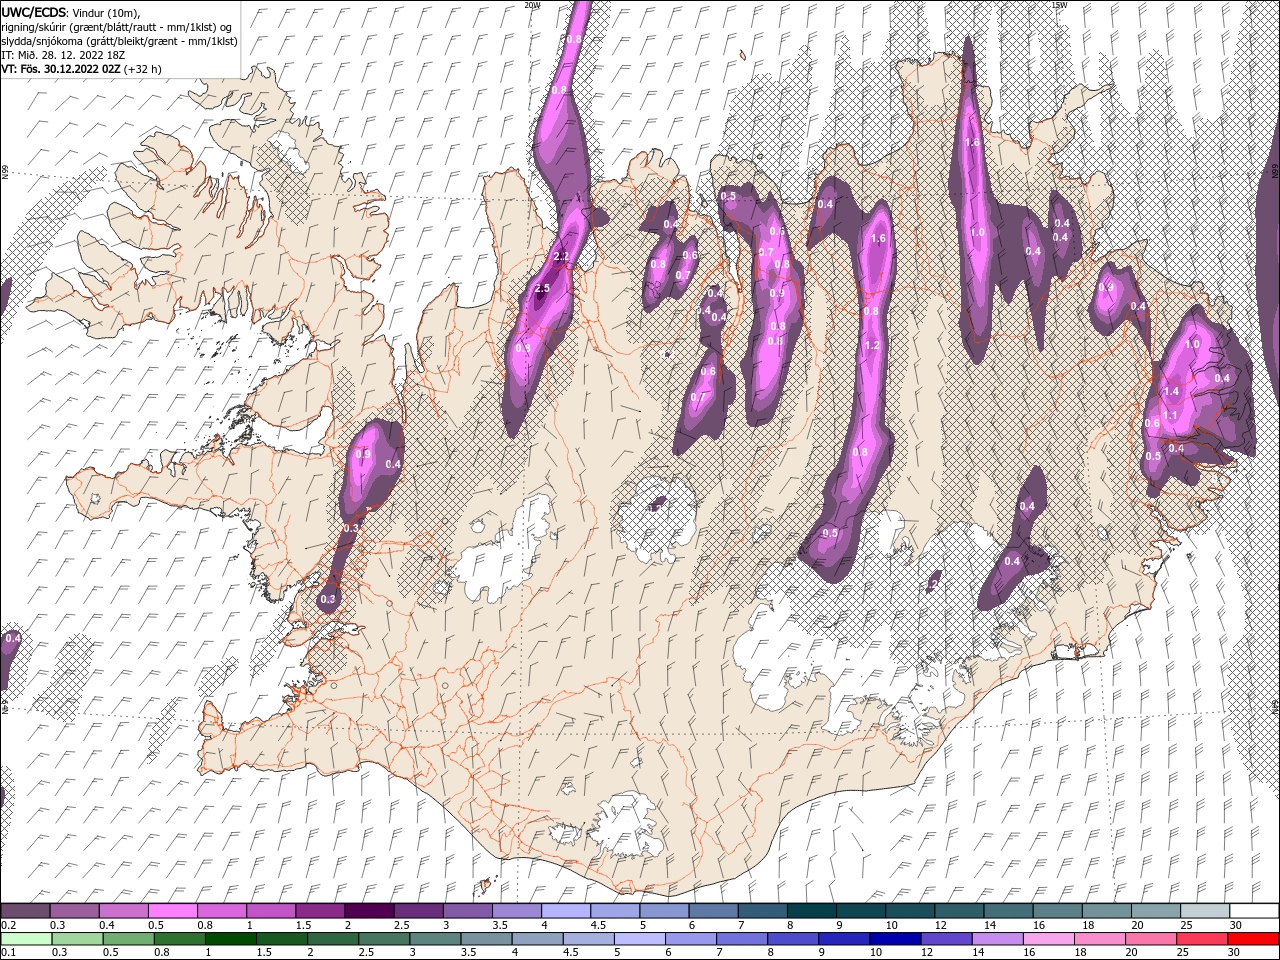
Task: Click the dark purple snow swatch labeled 2
Action: pyautogui.click(x=368, y=911)
